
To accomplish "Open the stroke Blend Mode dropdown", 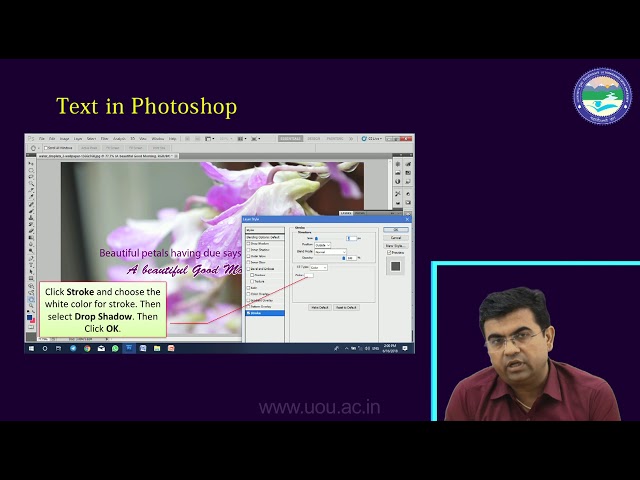I will tap(331, 252).
